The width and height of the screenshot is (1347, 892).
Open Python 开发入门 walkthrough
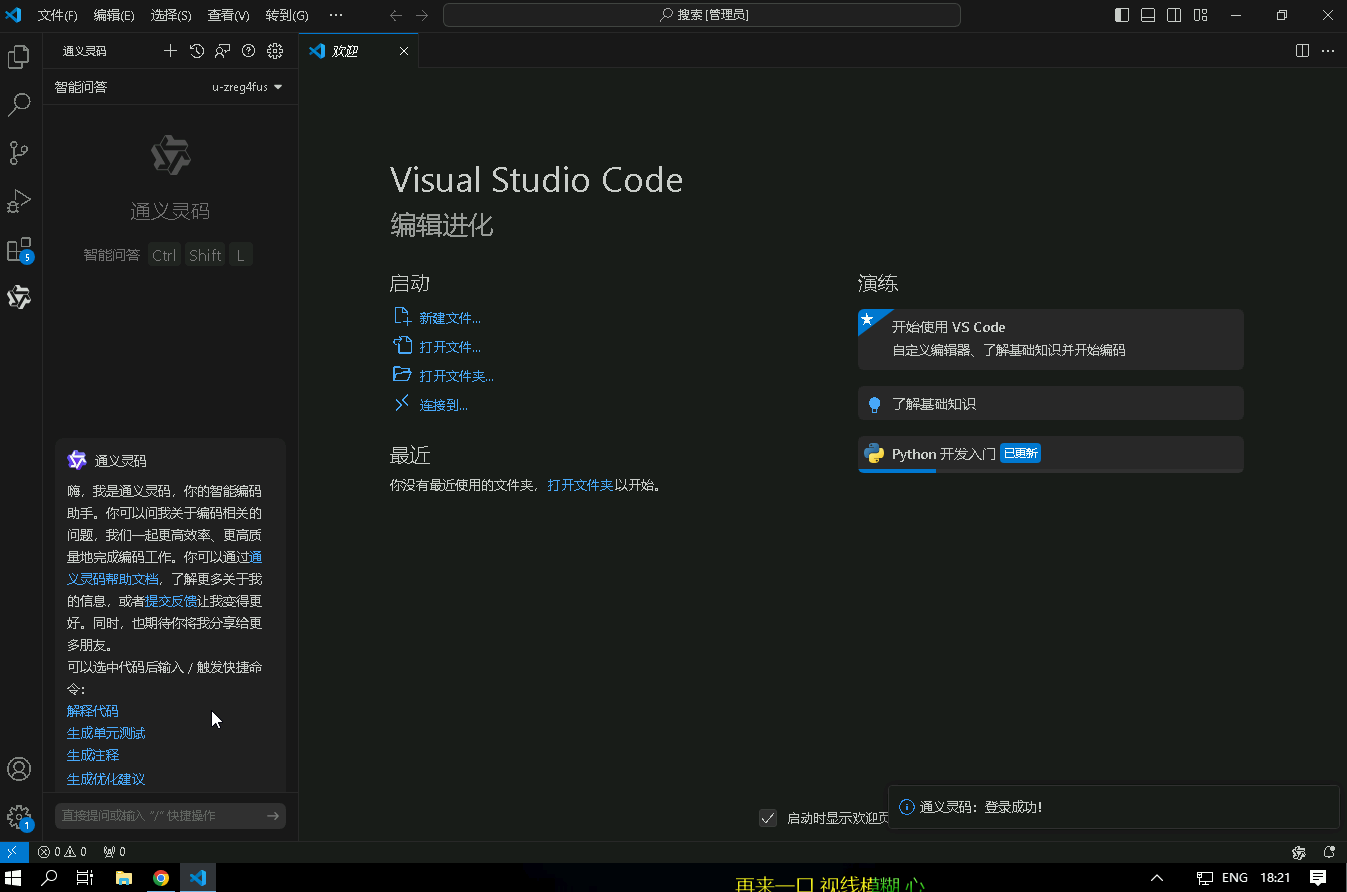[1051, 454]
